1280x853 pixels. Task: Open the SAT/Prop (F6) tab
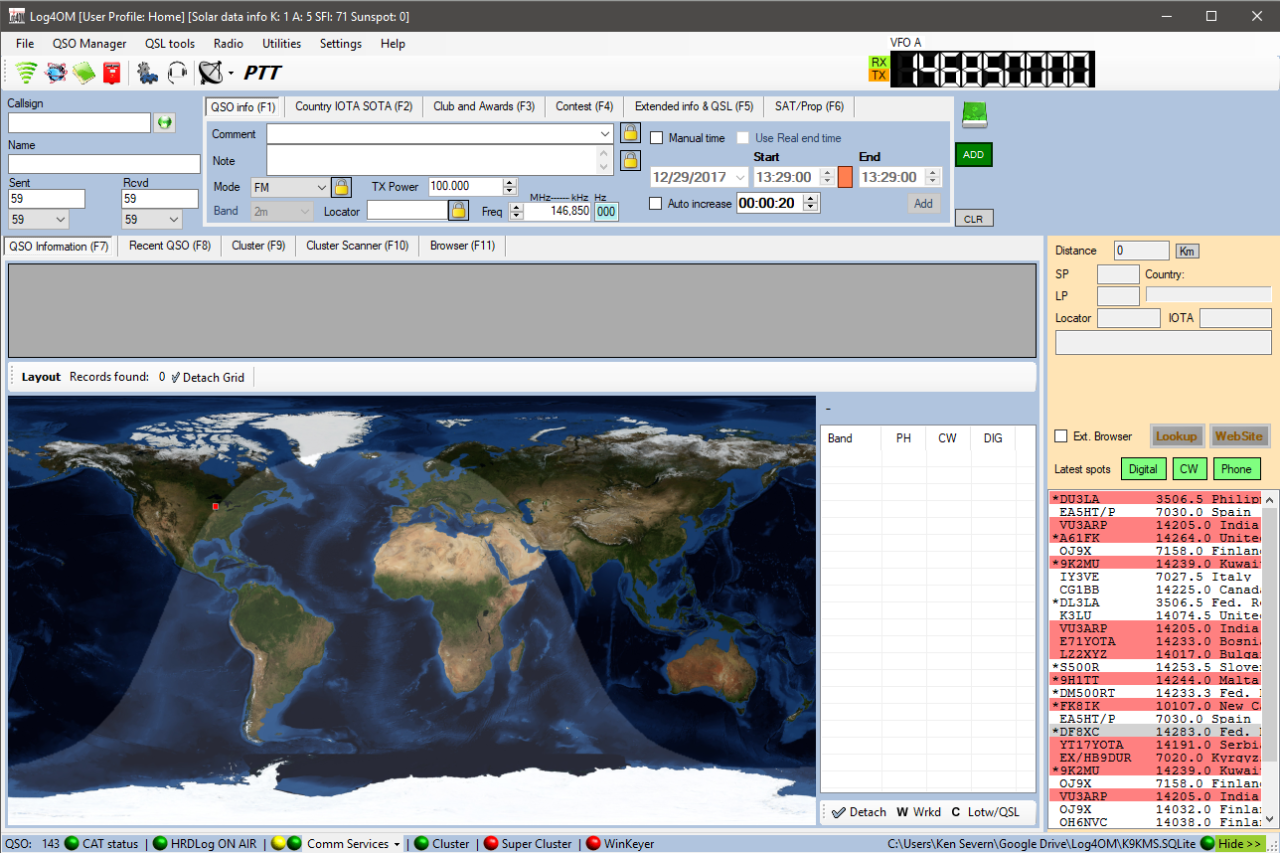[809, 106]
